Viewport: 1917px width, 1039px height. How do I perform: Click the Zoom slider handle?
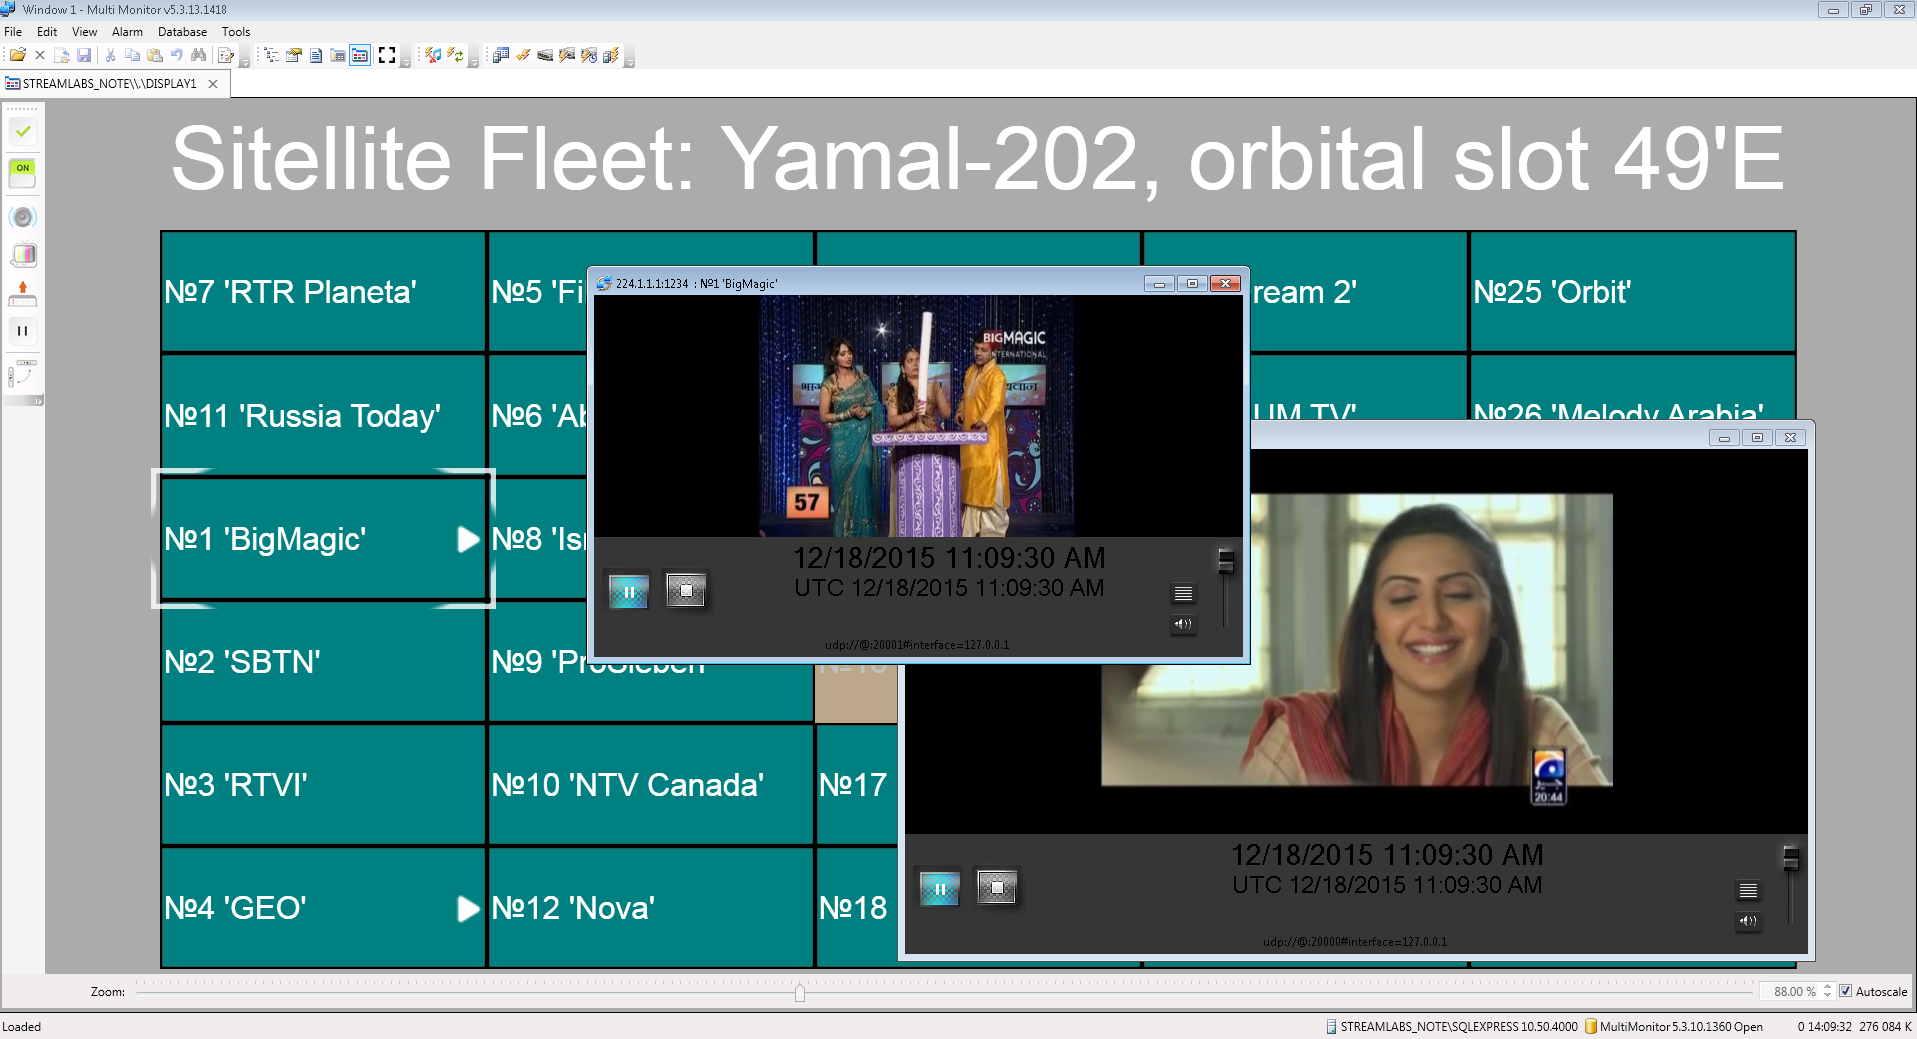click(800, 992)
